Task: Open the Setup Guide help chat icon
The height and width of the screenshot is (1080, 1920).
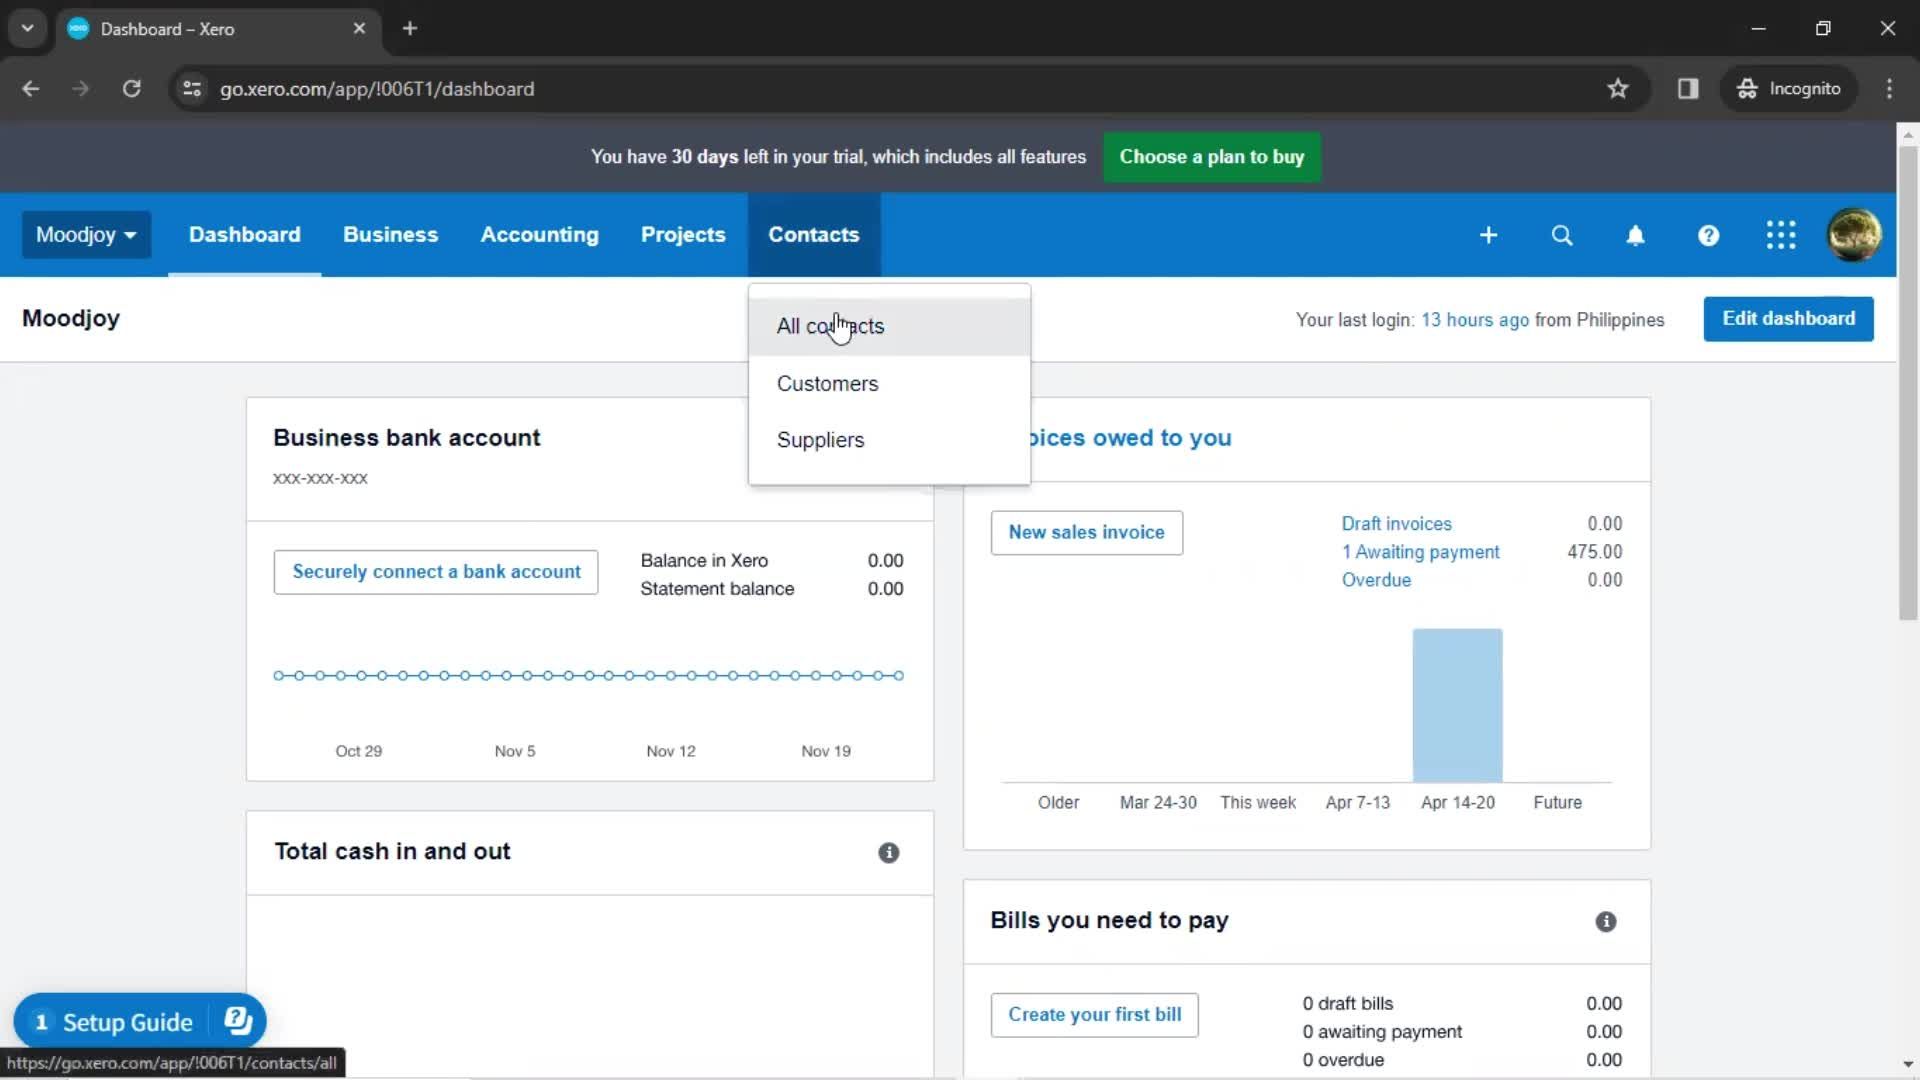Action: click(x=238, y=1021)
